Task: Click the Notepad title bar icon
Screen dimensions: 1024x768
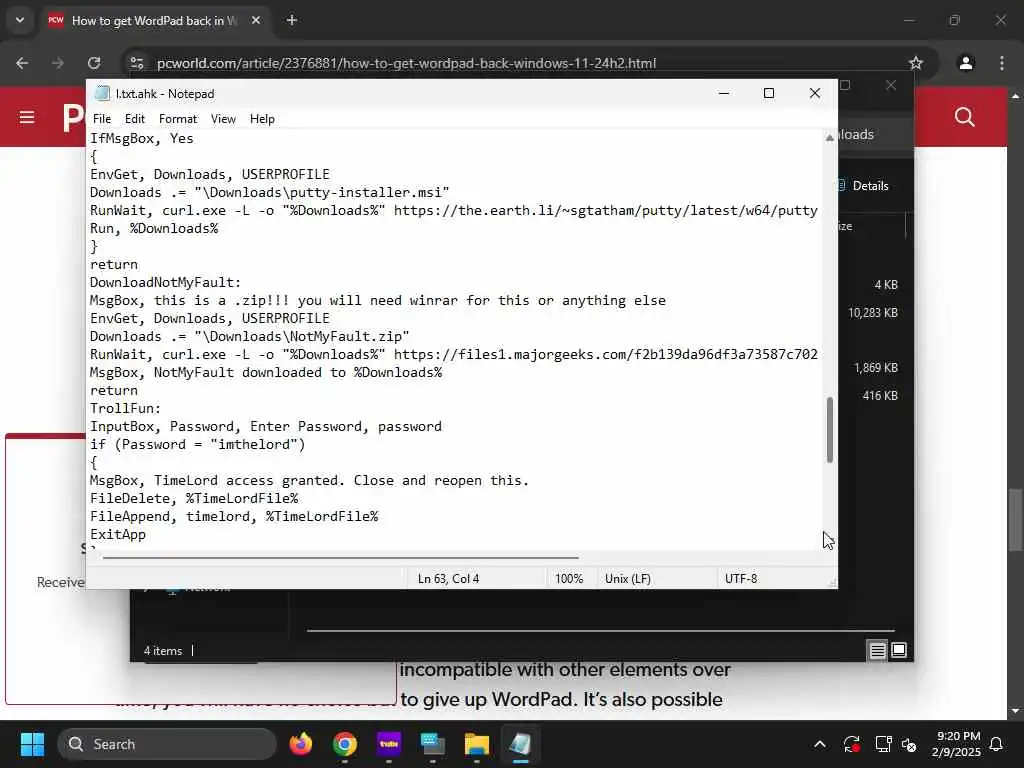Action: [x=102, y=93]
